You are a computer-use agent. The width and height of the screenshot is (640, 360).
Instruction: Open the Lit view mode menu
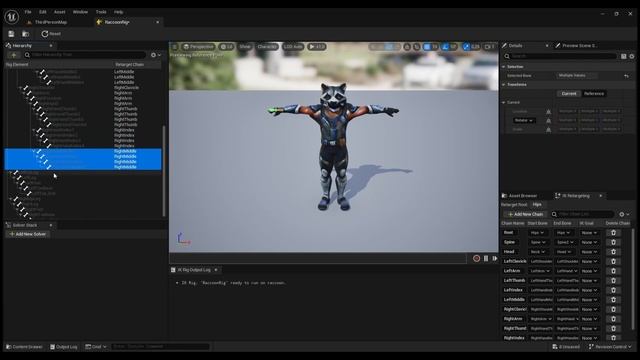click(x=227, y=47)
